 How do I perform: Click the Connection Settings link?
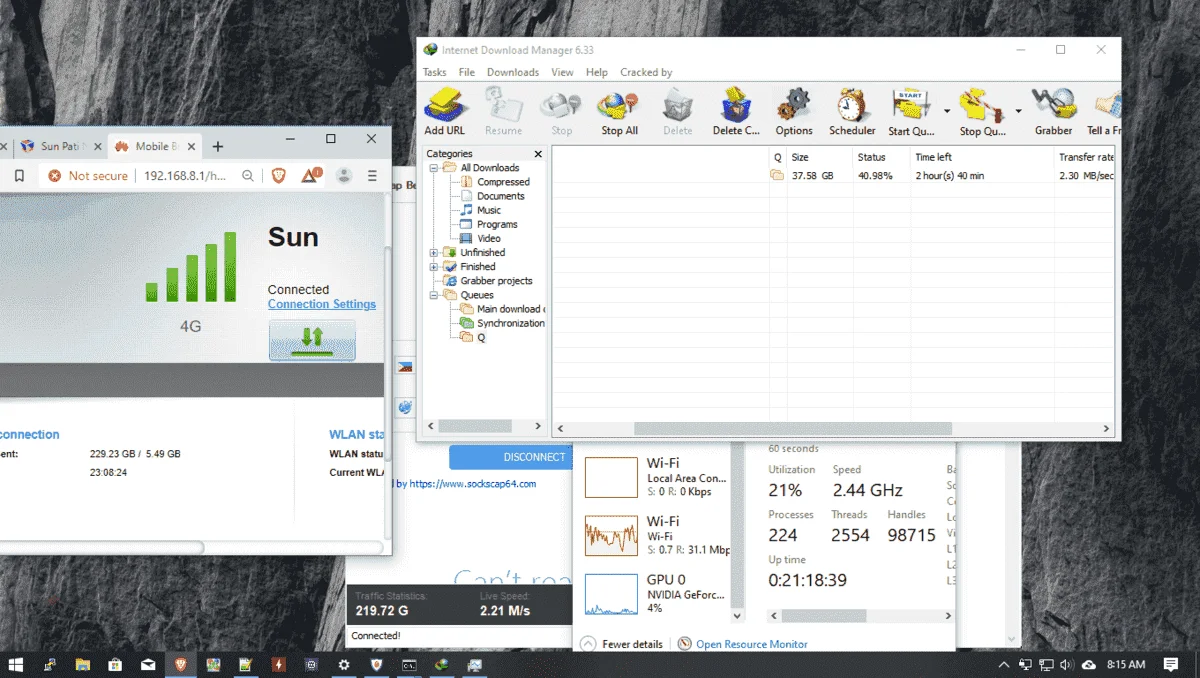[x=322, y=304]
